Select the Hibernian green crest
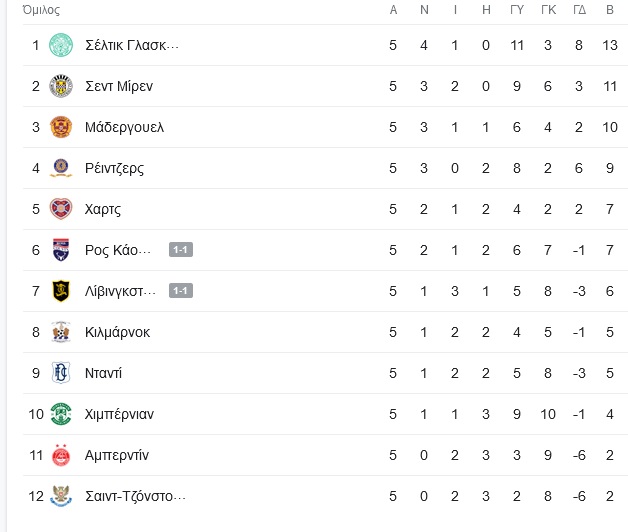 pos(61,414)
